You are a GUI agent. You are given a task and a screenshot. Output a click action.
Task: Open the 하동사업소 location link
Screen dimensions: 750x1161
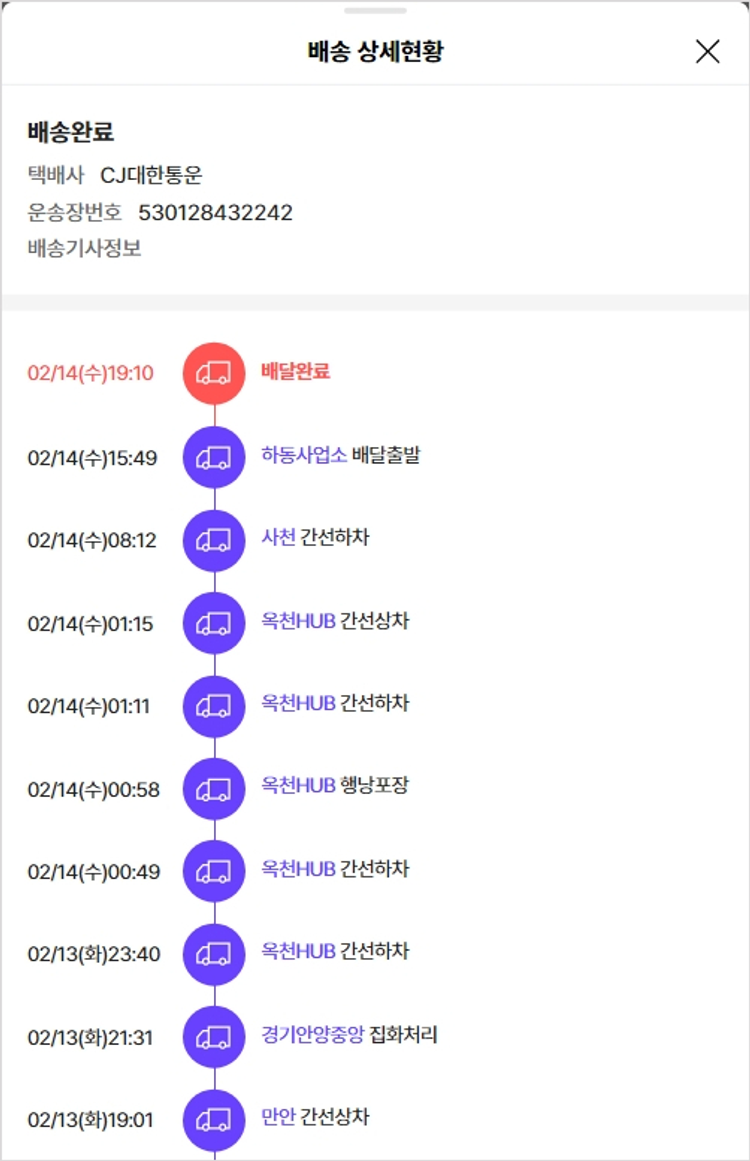pyautogui.click(x=303, y=455)
